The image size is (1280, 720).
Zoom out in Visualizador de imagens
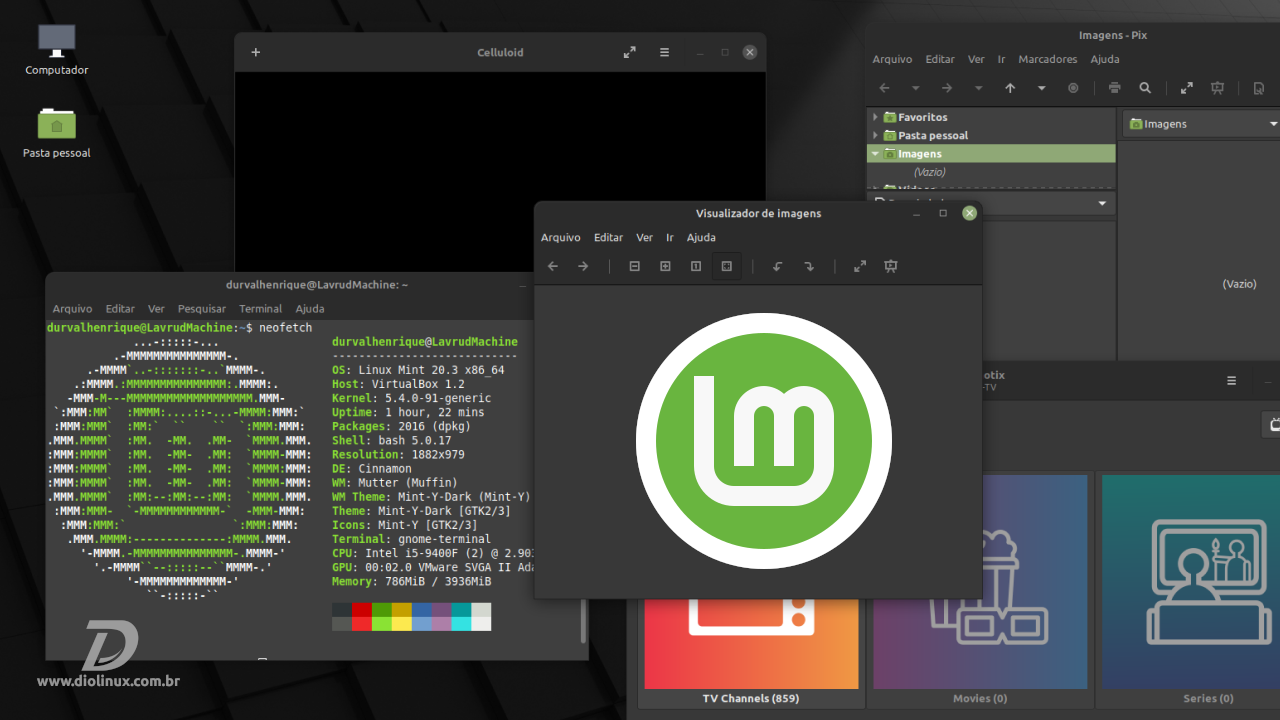click(x=634, y=266)
